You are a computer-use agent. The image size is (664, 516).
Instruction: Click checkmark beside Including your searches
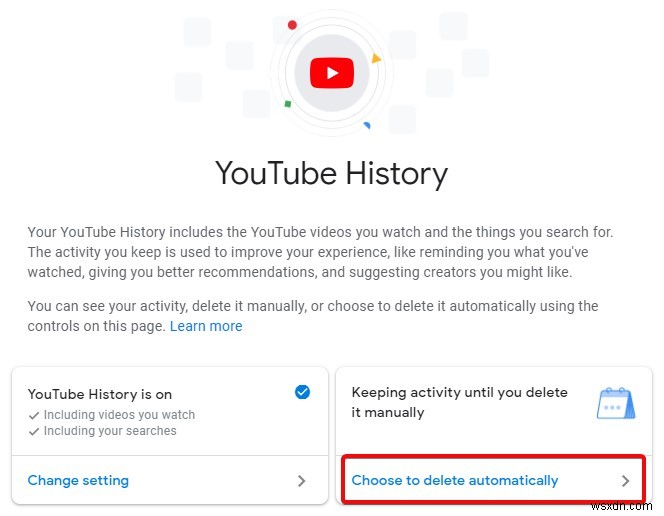pyautogui.click(x=34, y=431)
